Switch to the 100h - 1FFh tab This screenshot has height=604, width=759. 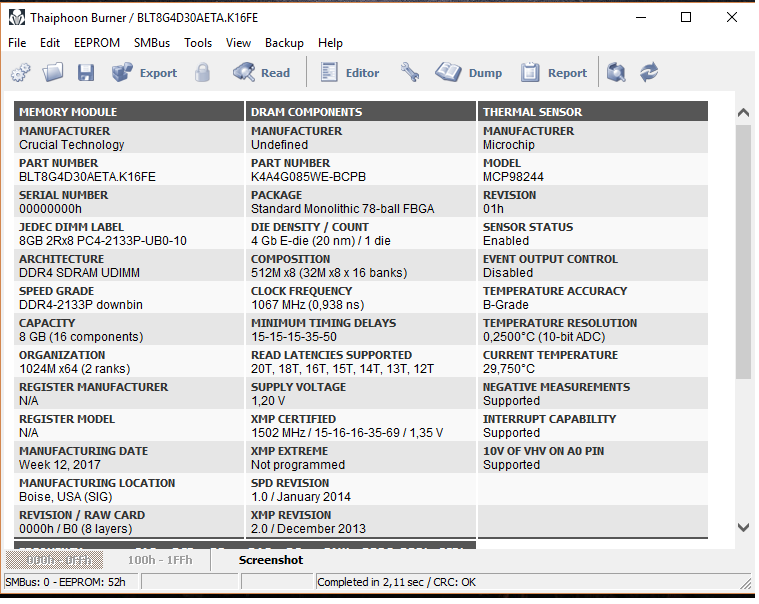click(x=160, y=560)
